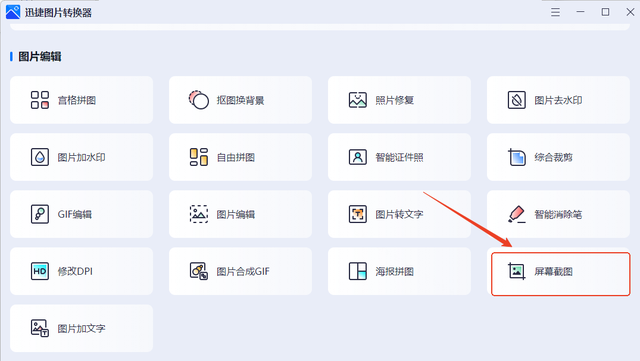Click the 迅捷图片转换器 app logo
Image resolution: width=640 pixels, height=361 pixels.
[x=13, y=12]
